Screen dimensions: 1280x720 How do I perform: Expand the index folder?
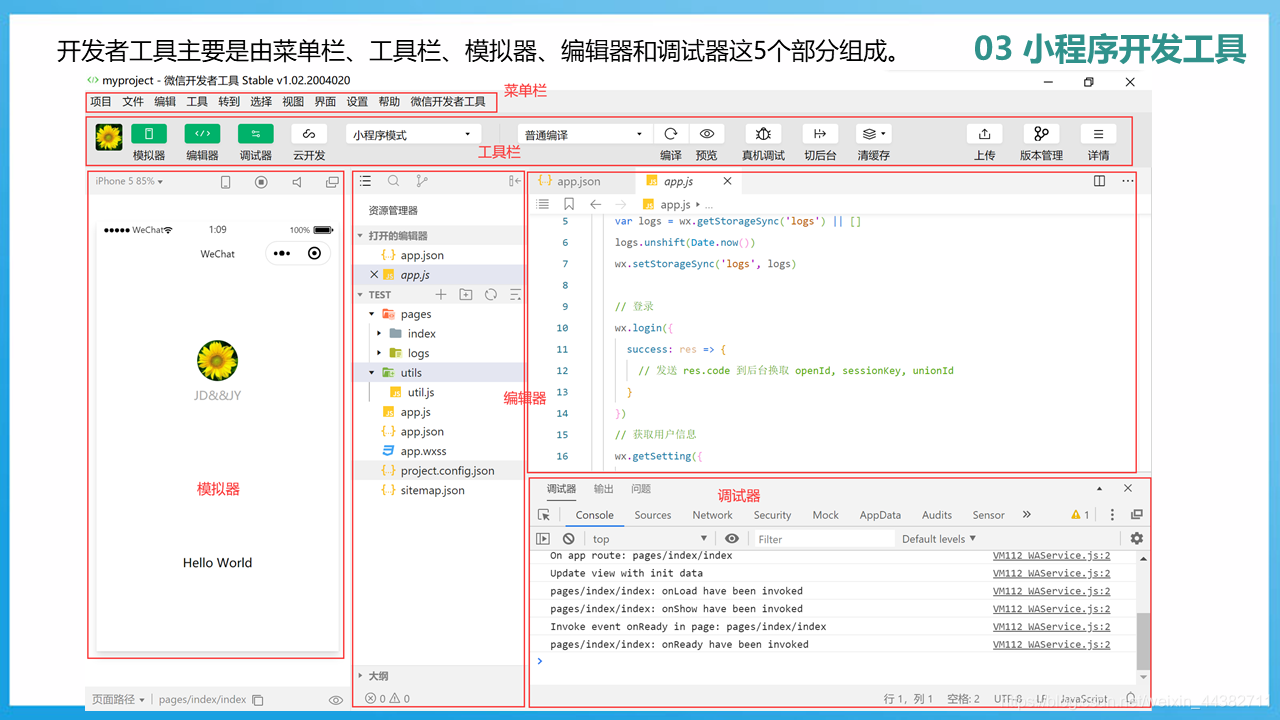(x=379, y=333)
